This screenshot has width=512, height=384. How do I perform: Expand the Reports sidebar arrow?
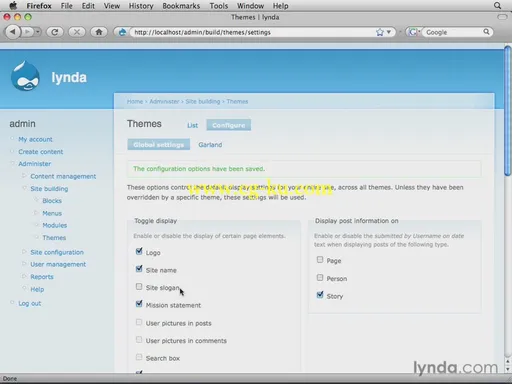tap(24, 276)
